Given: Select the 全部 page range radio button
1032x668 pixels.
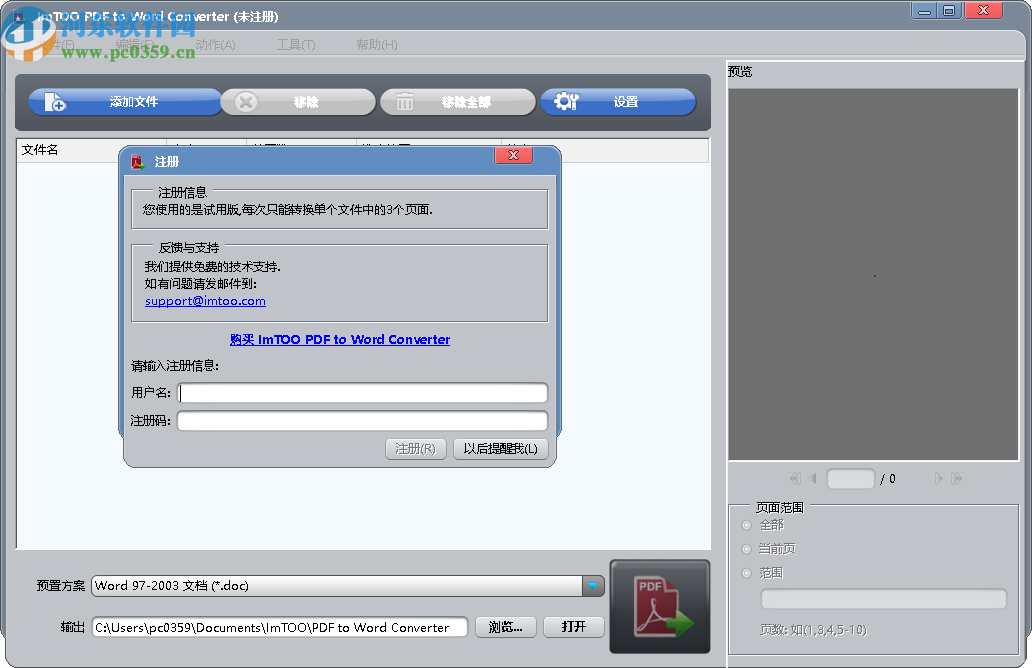Looking at the screenshot, I should [746, 524].
